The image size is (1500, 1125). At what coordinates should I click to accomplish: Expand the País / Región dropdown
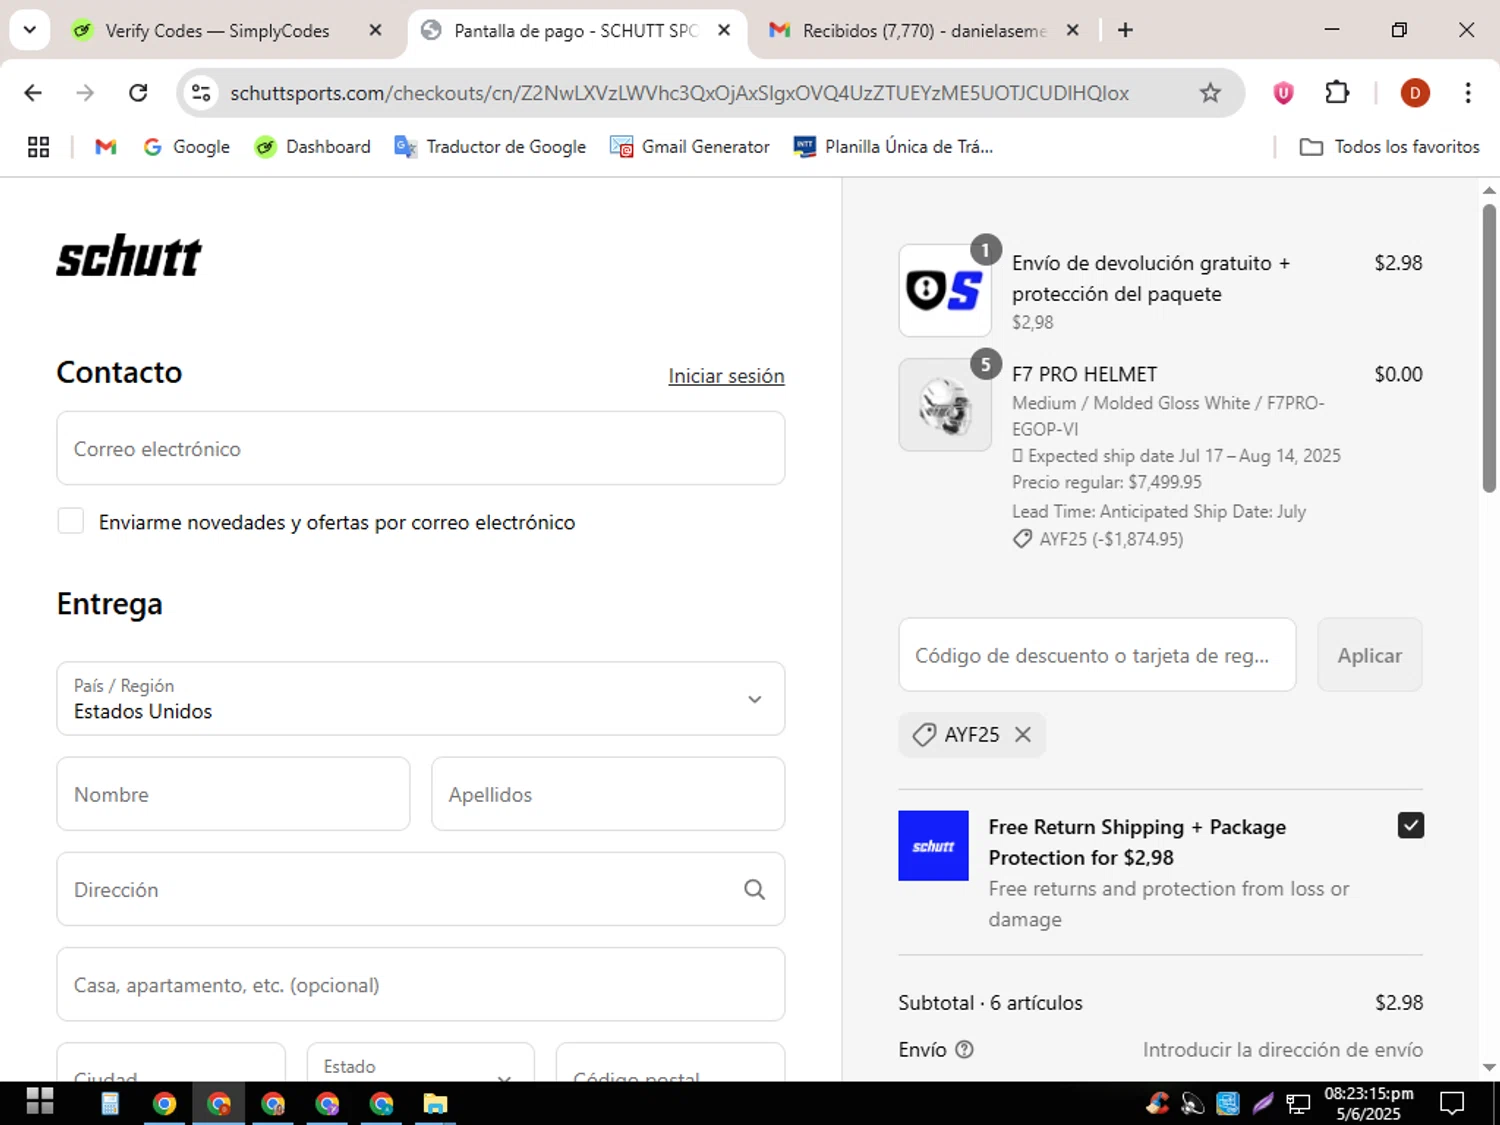click(x=421, y=699)
